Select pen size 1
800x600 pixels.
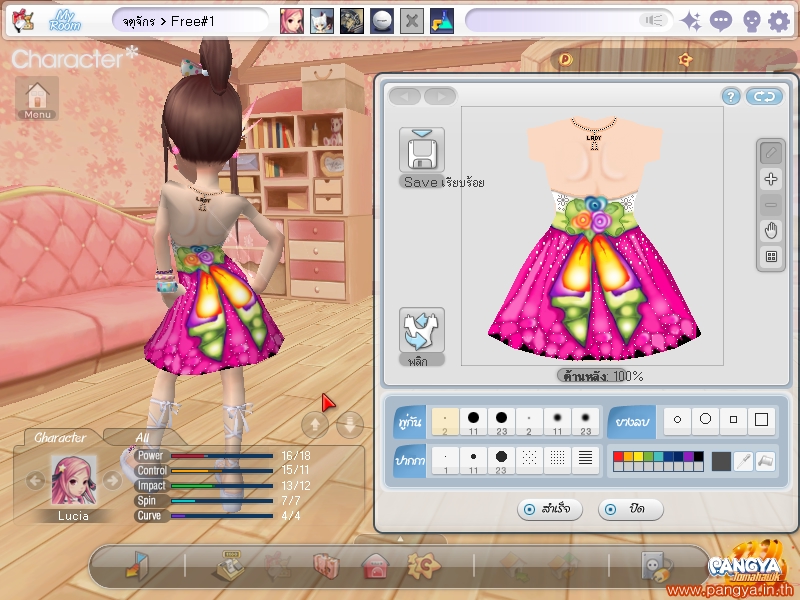(445, 461)
